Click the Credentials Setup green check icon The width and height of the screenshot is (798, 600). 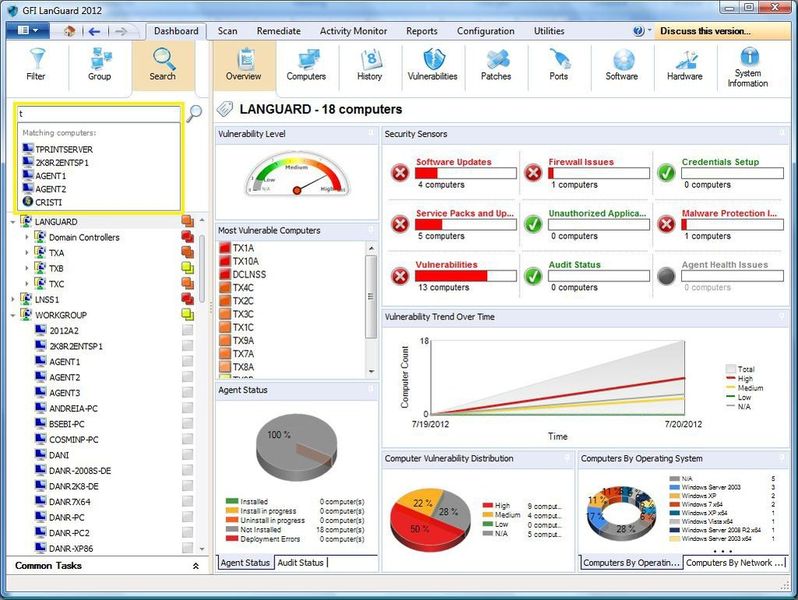[666, 173]
